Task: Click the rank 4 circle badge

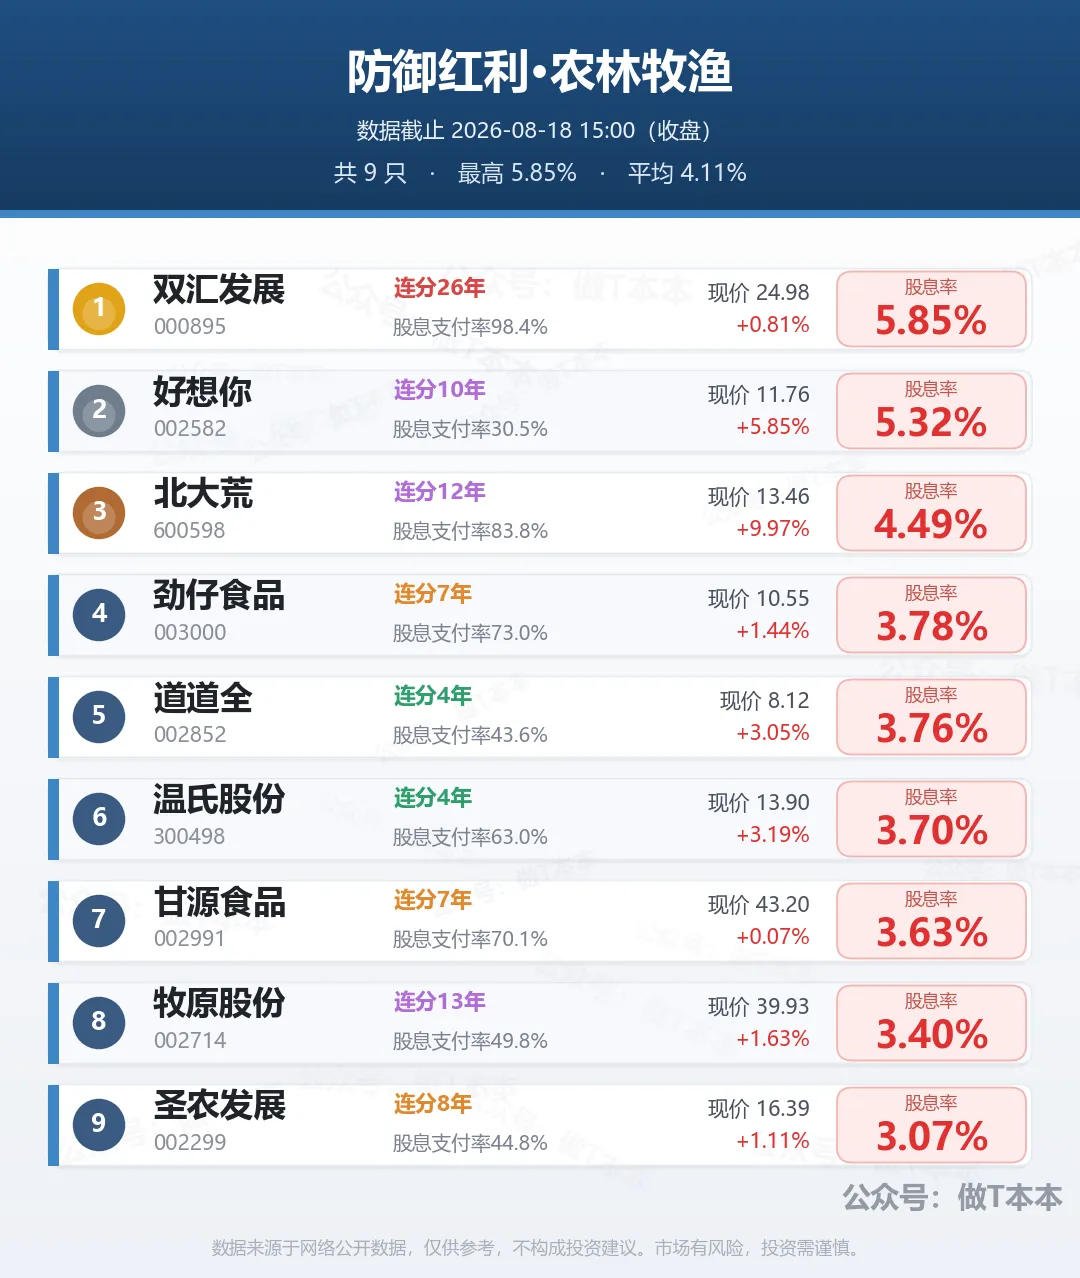Action: pos(99,614)
